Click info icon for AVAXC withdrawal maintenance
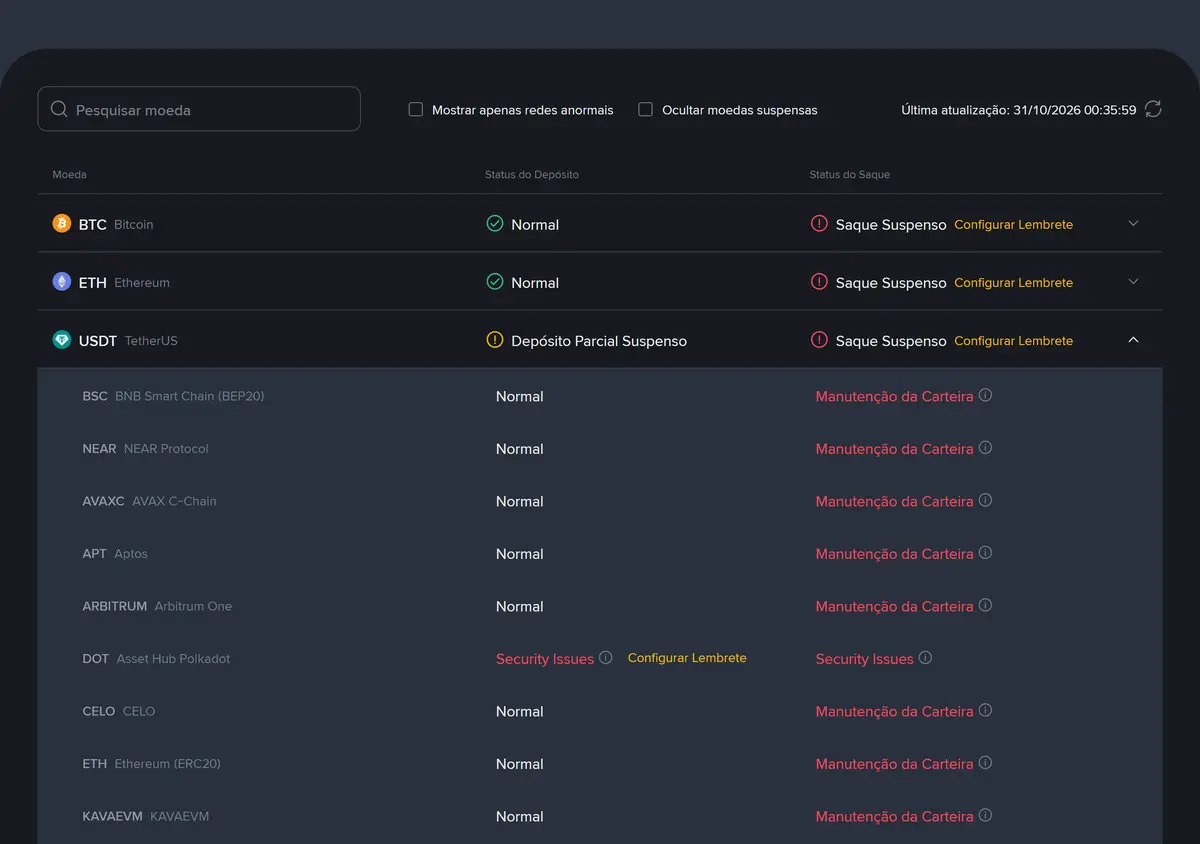The width and height of the screenshot is (1200, 844). (x=985, y=500)
